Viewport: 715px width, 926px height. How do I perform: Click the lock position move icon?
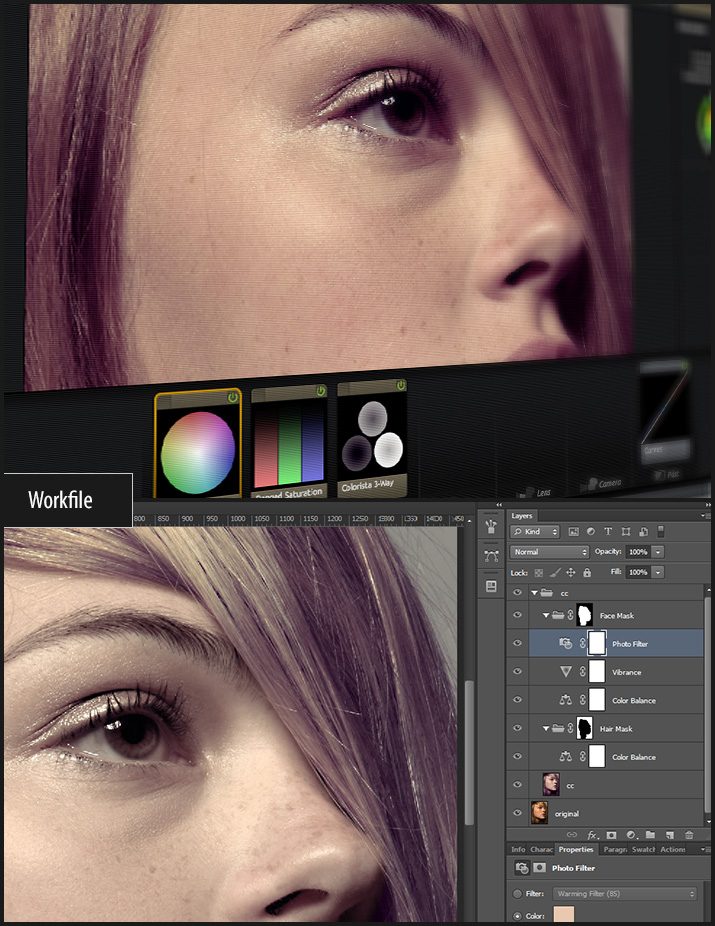[x=570, y=572]
